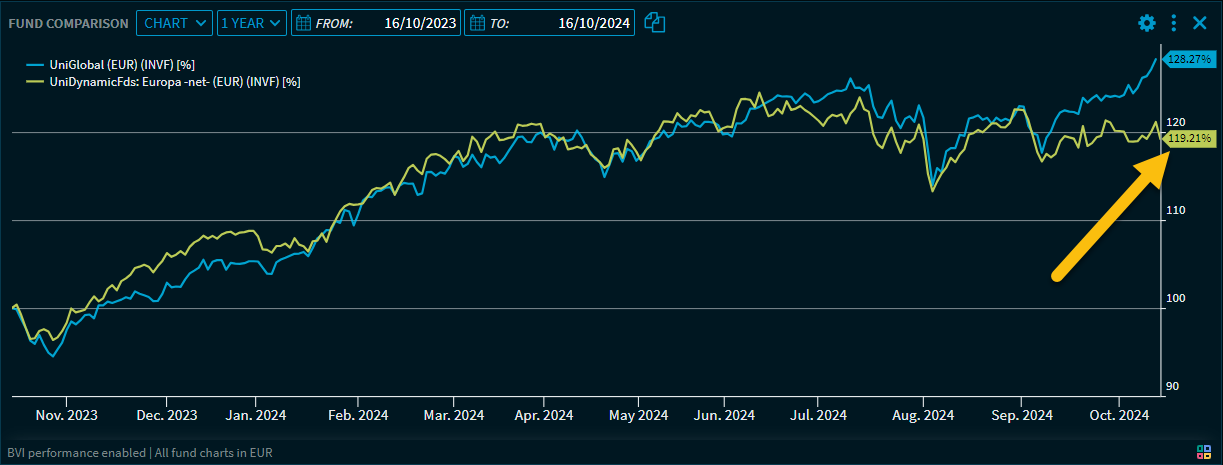The width and height of the screenshot is (1223, 465).
Task: Click the calendar icon in the FROM field
Action: 304,23
